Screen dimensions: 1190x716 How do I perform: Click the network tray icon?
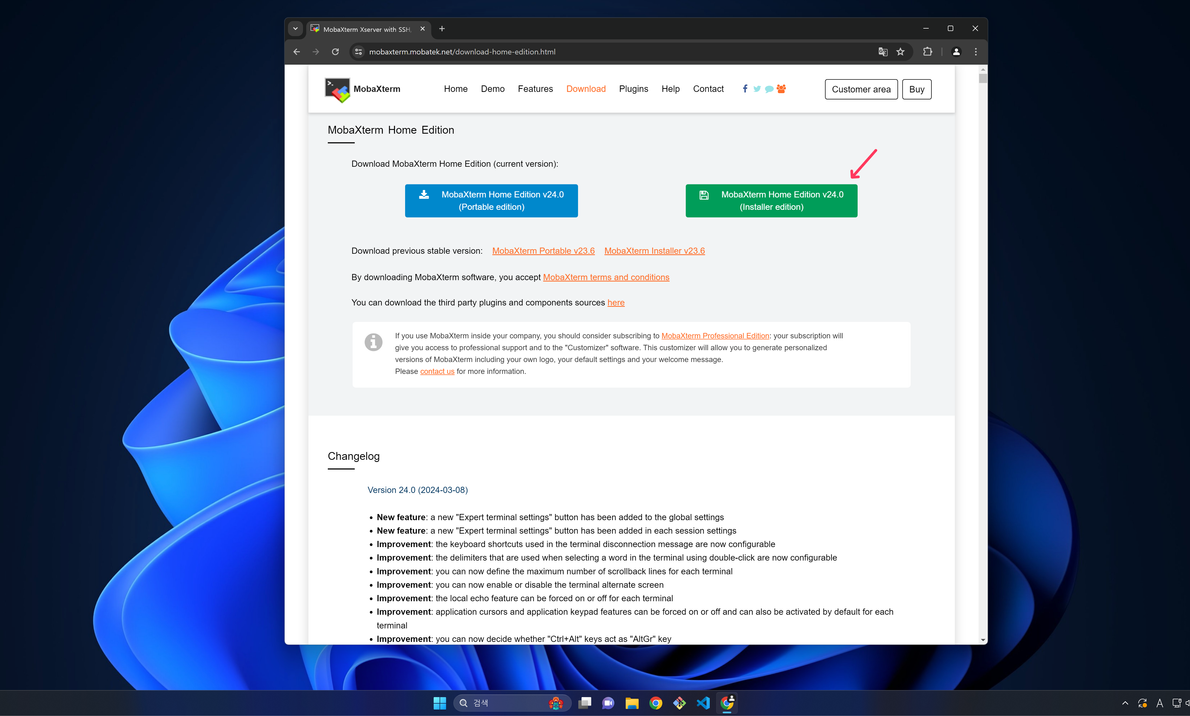[1176, 703]
